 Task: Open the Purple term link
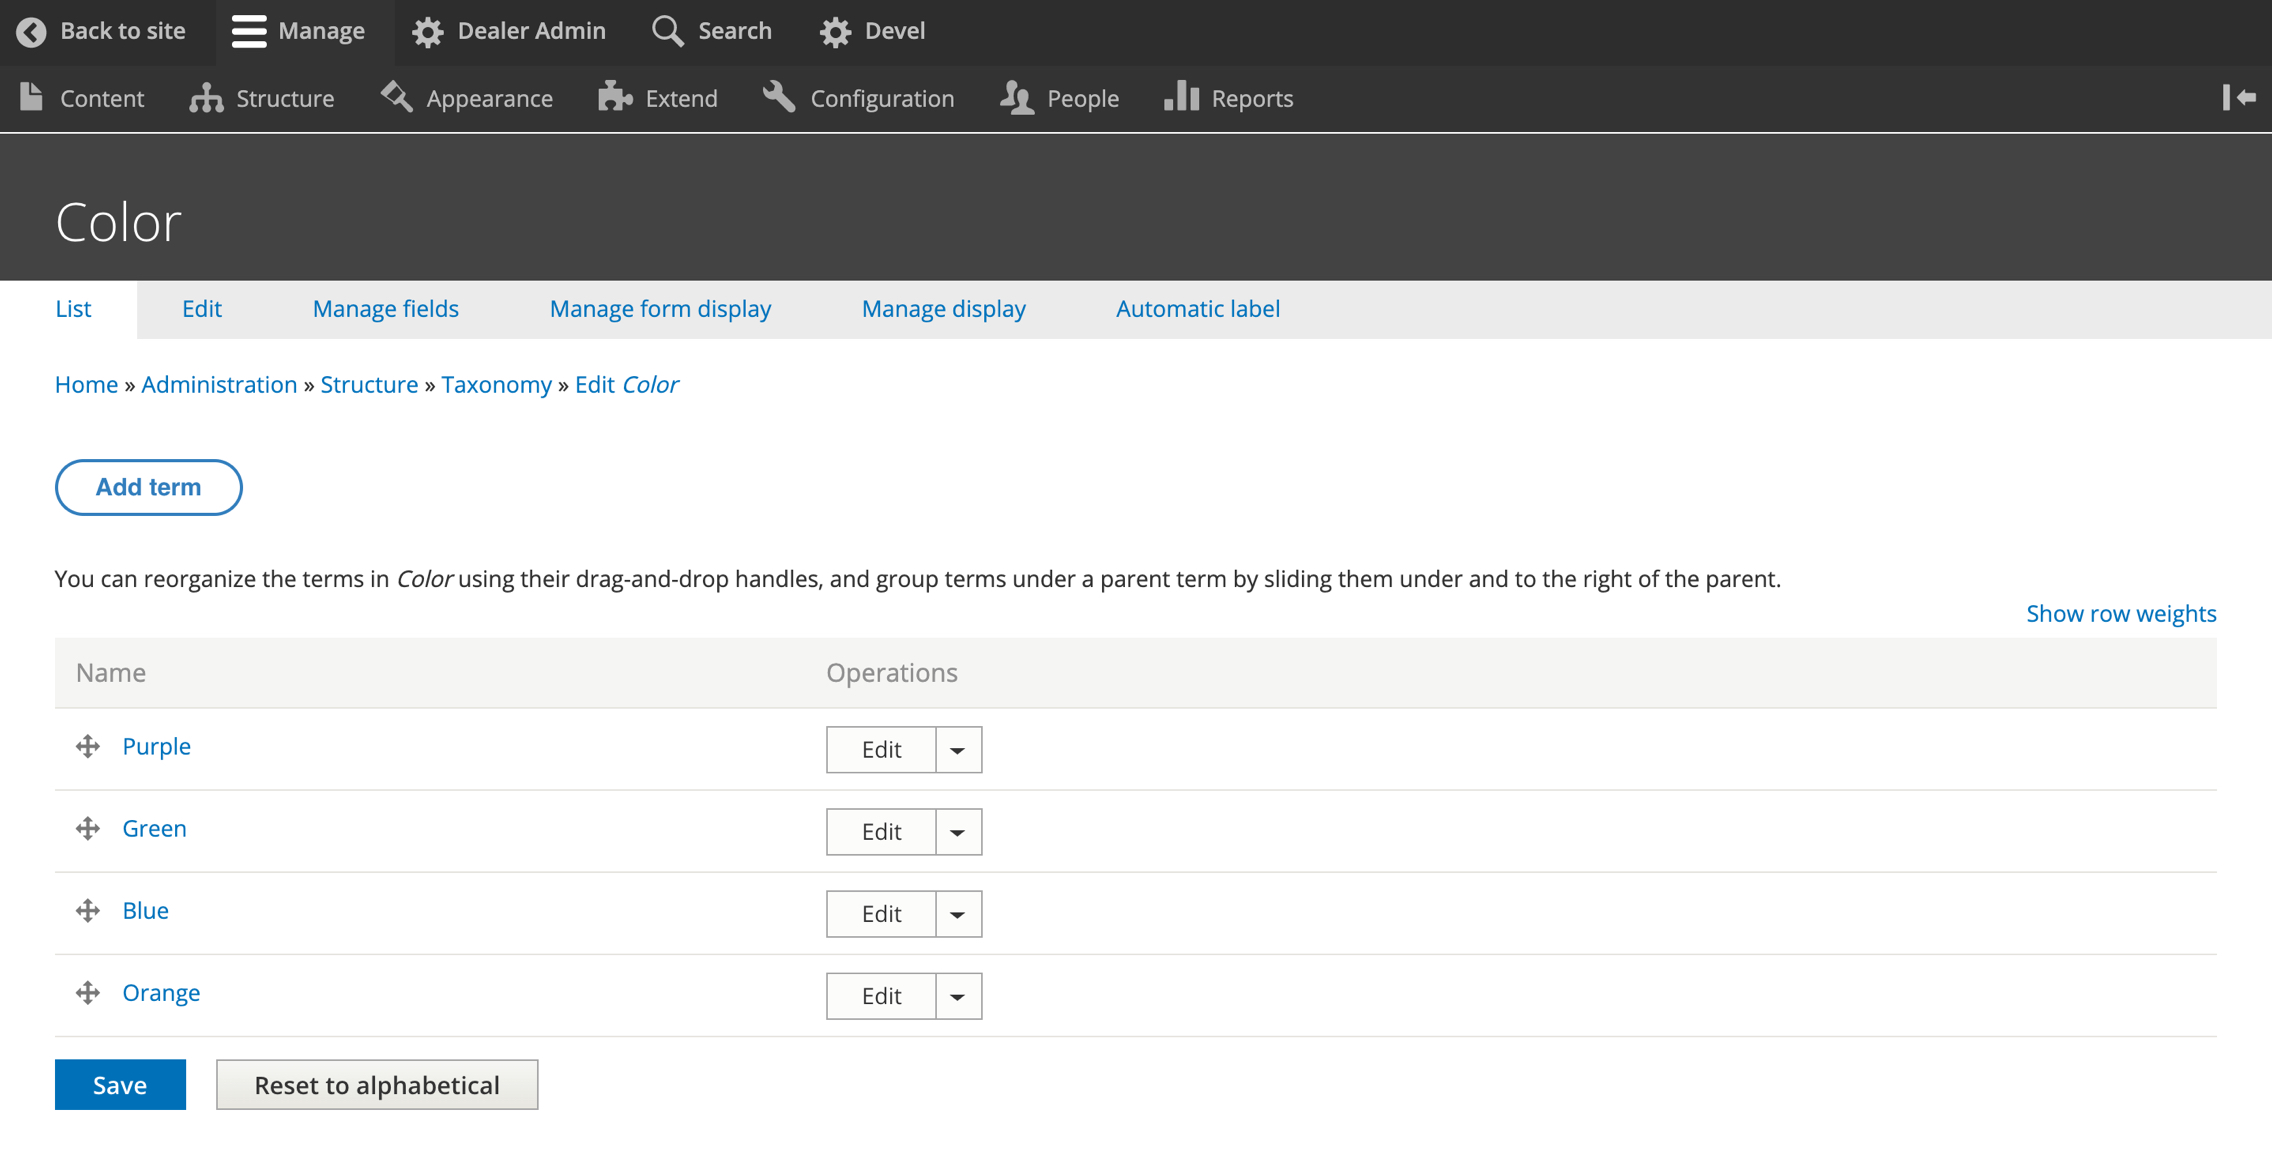156,746
